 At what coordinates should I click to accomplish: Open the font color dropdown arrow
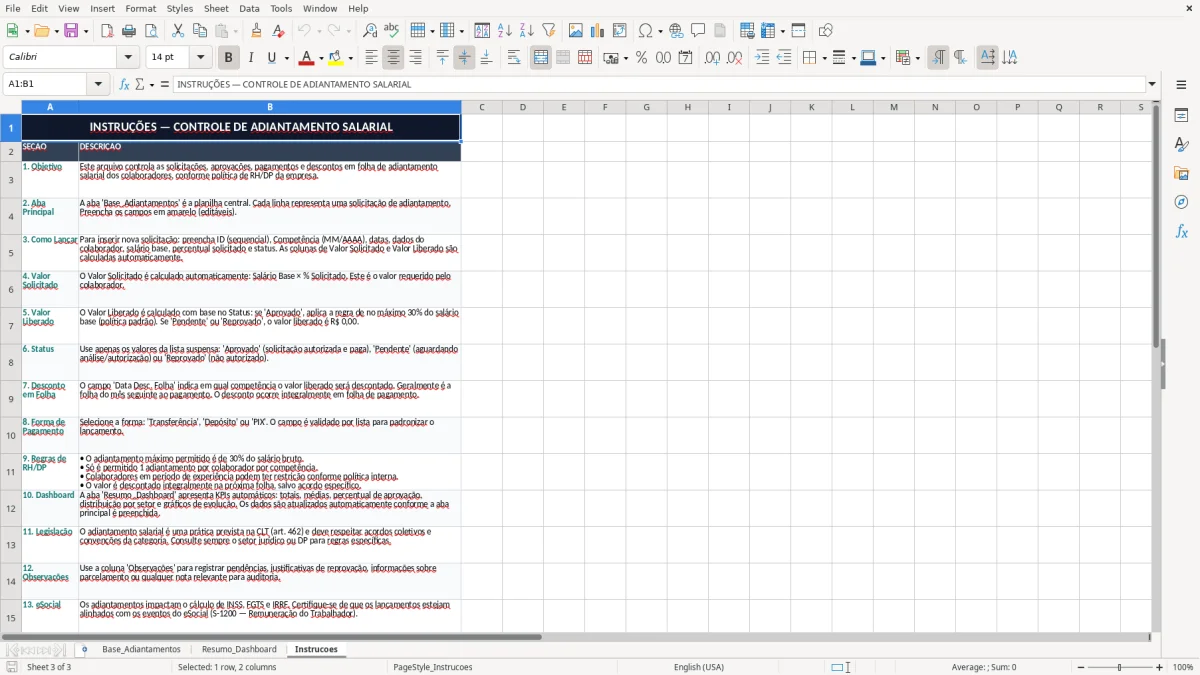point(320,58)
